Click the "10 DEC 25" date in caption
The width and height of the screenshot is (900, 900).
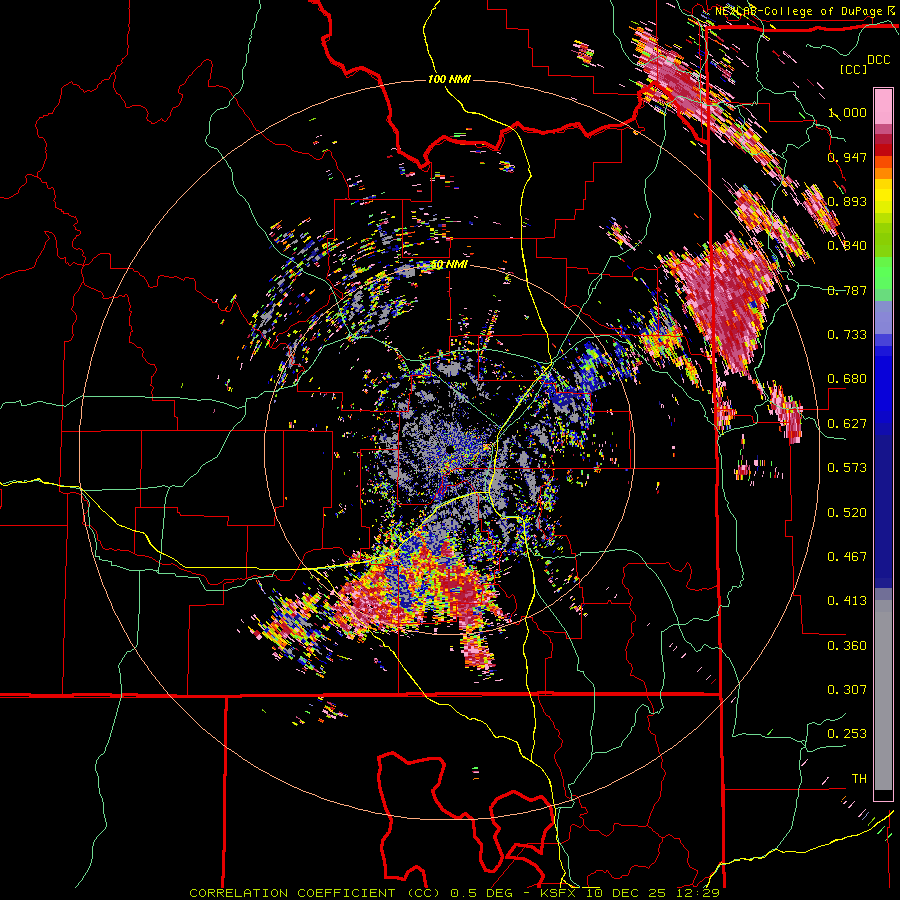click(624, 893)
